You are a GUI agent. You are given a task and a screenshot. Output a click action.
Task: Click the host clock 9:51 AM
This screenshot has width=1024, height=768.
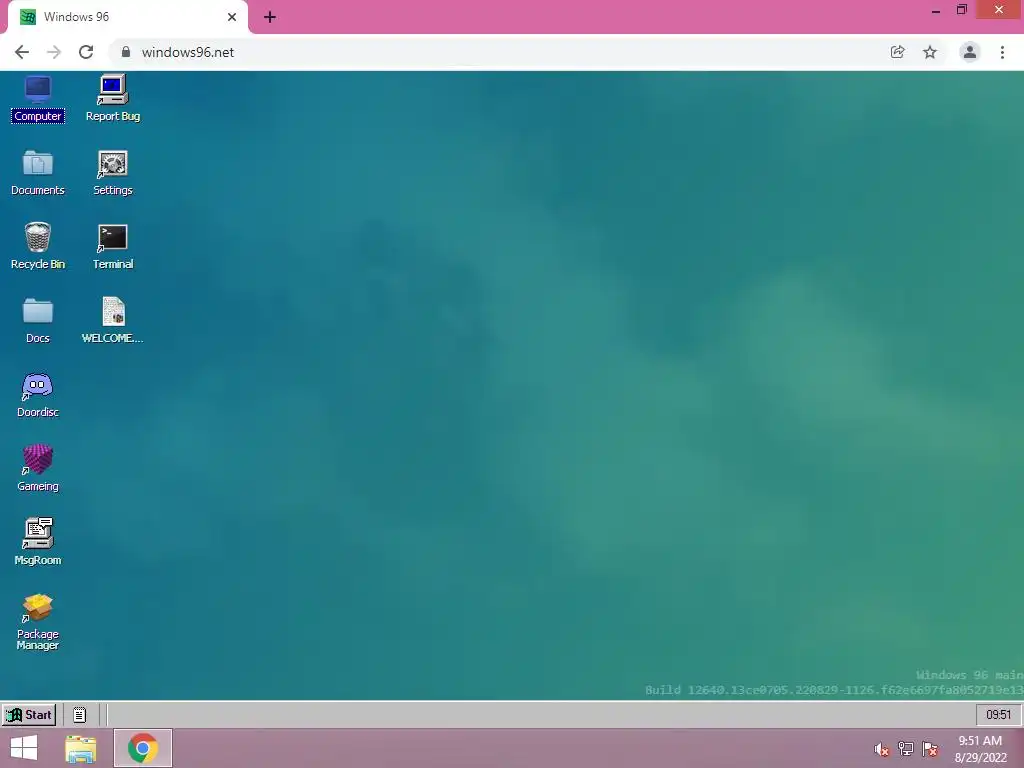[x=980, y=749]
